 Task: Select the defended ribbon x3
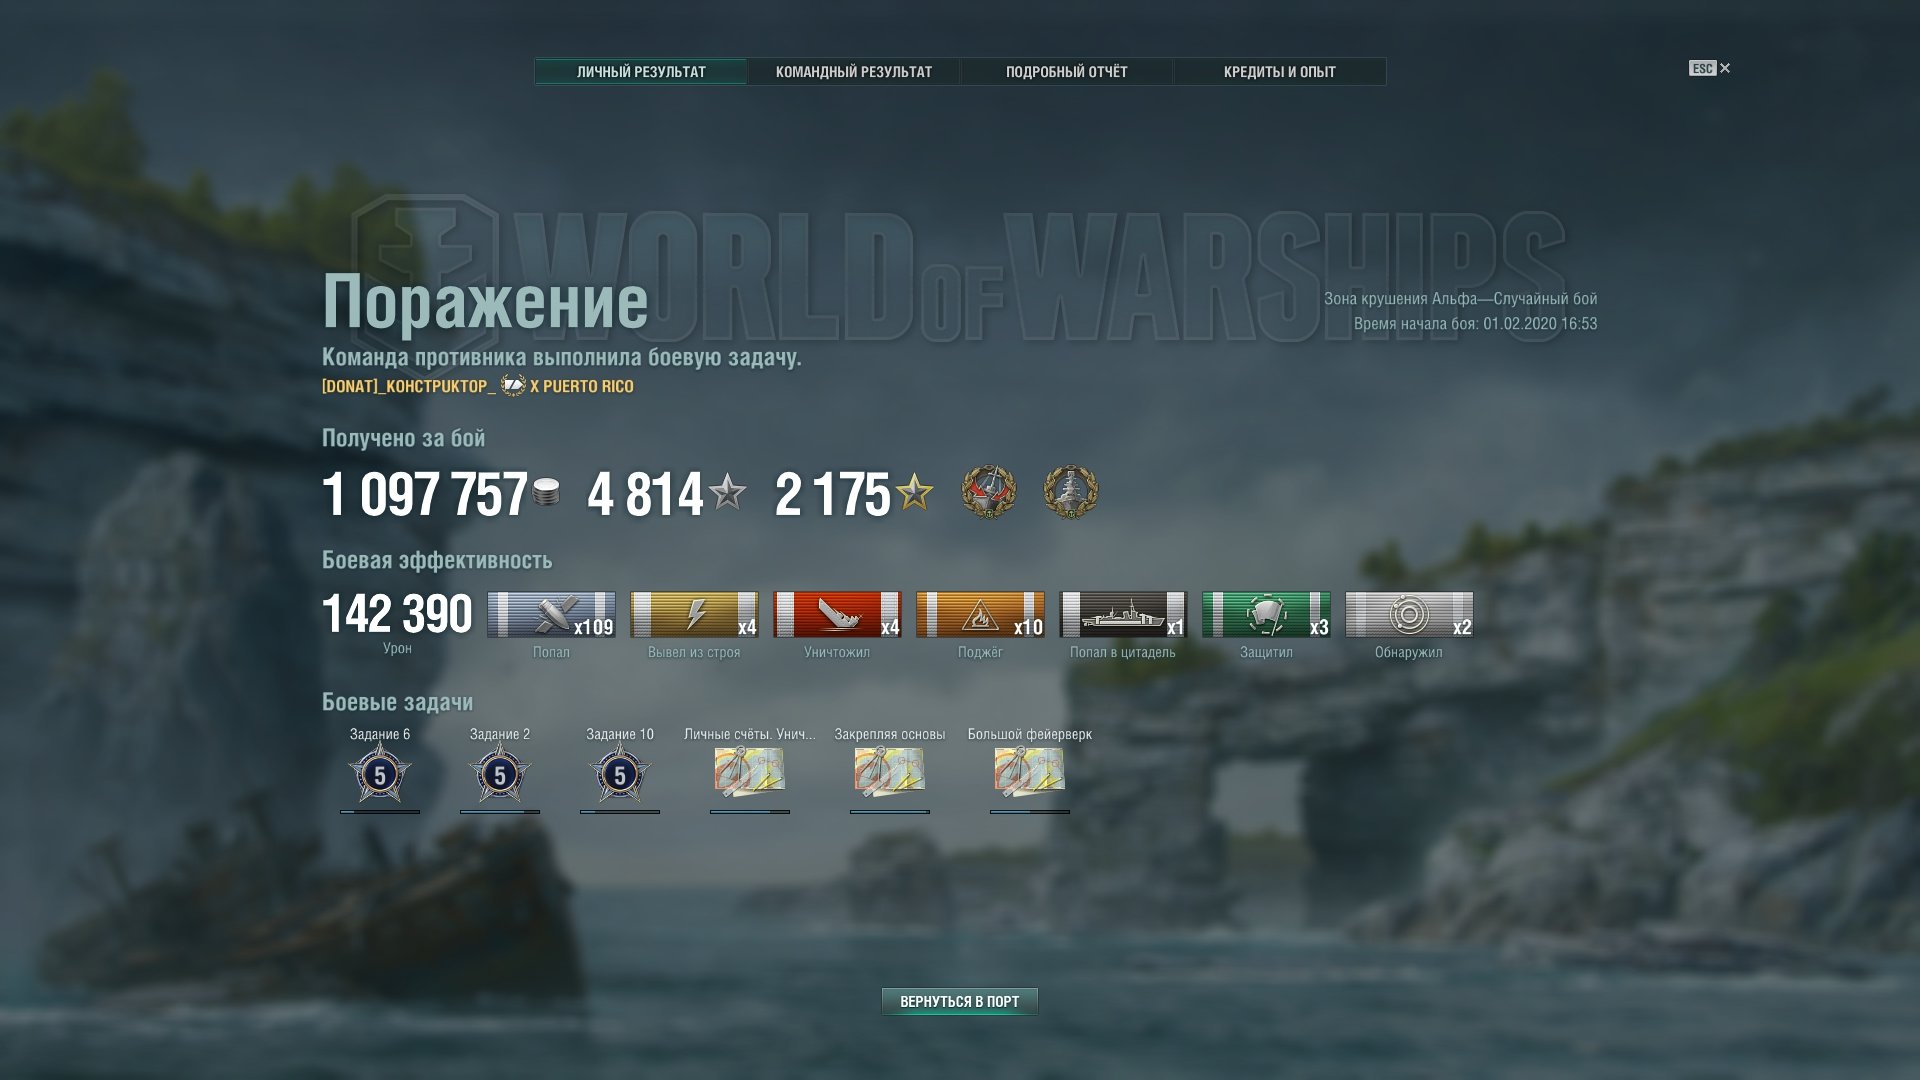1266,614
